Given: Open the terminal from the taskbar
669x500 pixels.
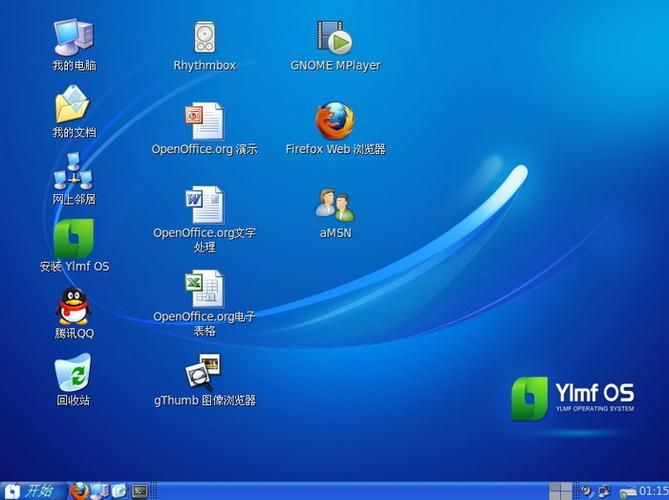Looking at the screenshot, I should click(x=140, y=491).
